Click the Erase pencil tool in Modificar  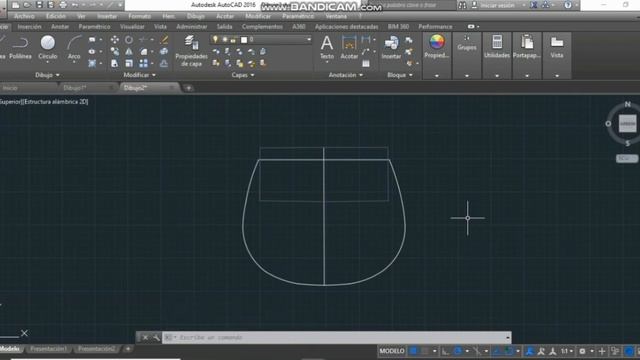pyautogui.click(x=164, y=40)
